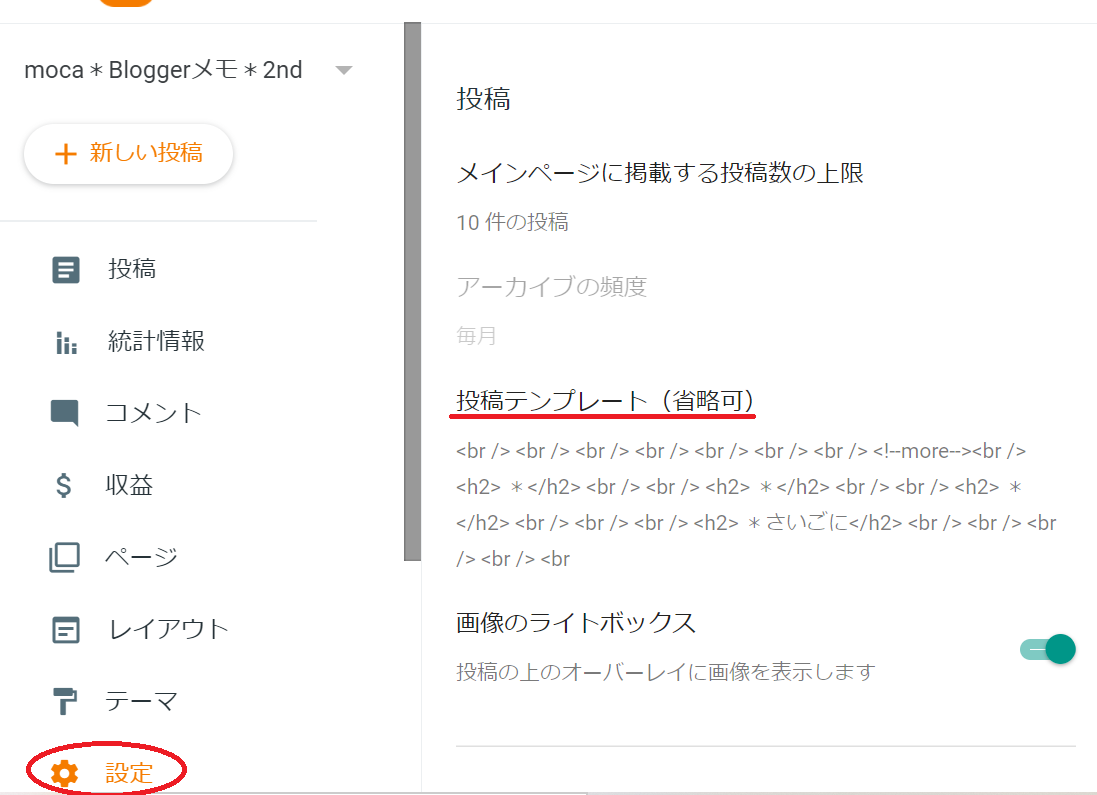Expand the blog selector dropdown arrow
This screenshot has height=795, width=1097.
tap(344, 70)
